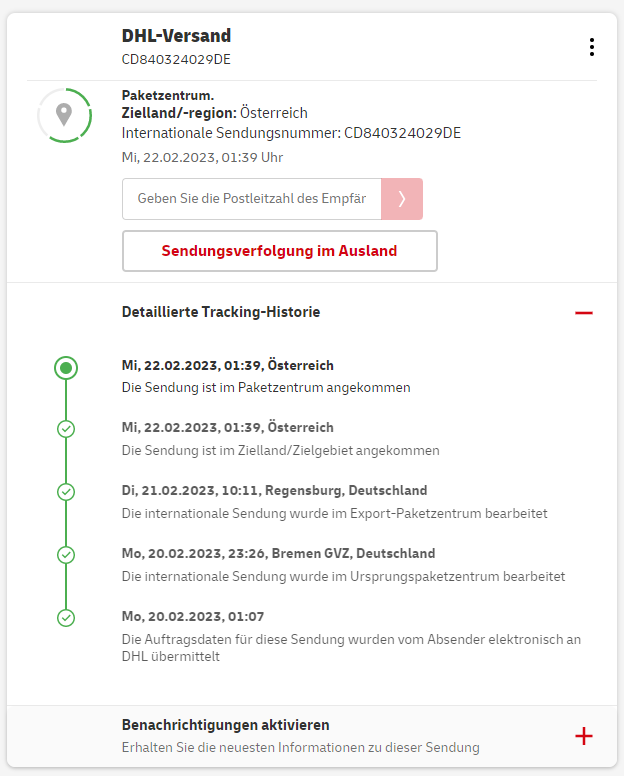Click the Regensburg, Deutschland history entry
This screenshot has width=624, height=776.
pyautogui.click(x=274, y=491)
